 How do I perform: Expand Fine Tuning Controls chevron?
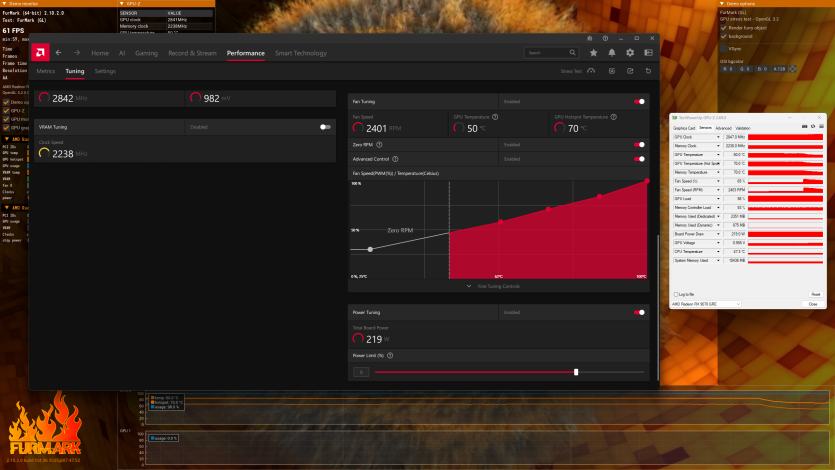[x=469, y=286]
